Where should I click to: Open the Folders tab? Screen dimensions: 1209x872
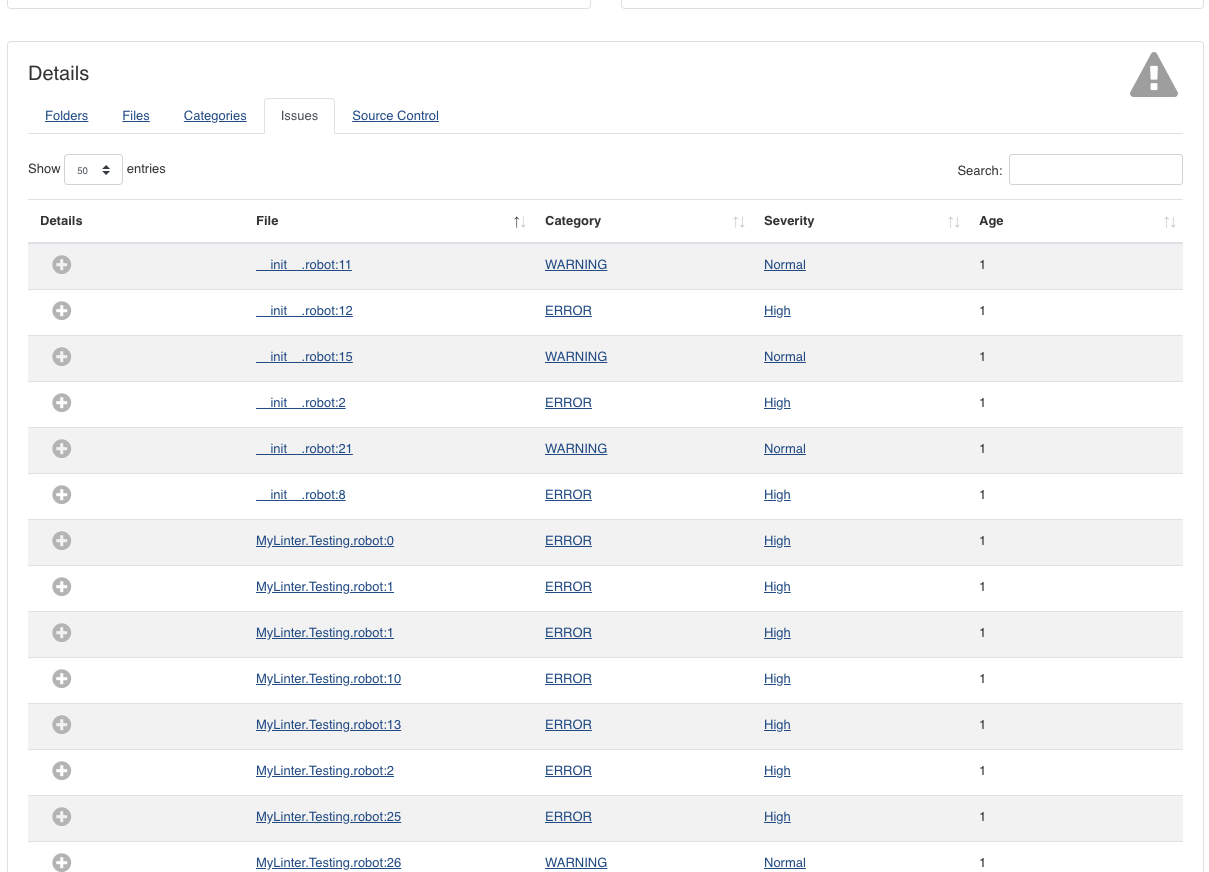tap(66, 115)
